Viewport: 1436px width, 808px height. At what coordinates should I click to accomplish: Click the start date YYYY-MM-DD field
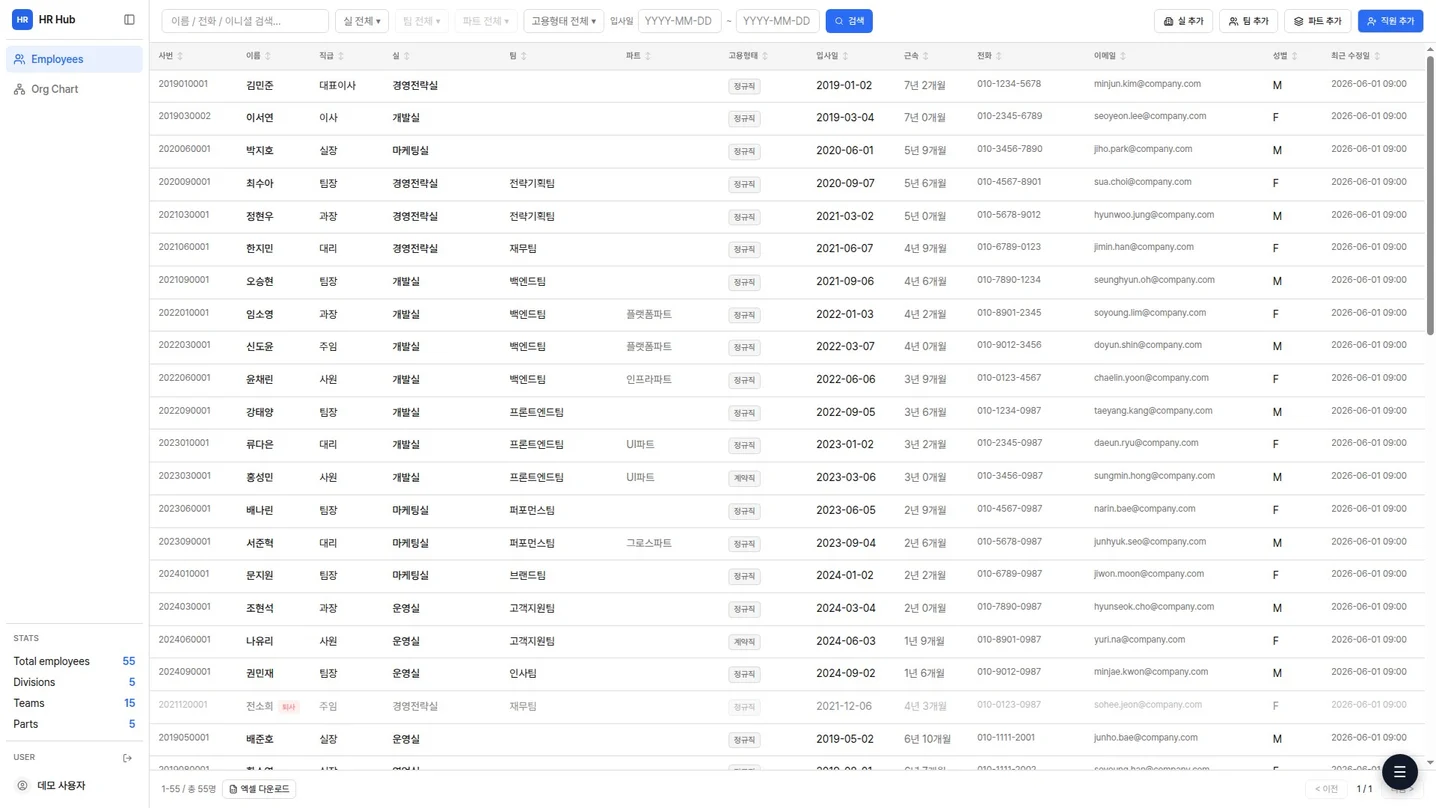(x=679, y=21)
